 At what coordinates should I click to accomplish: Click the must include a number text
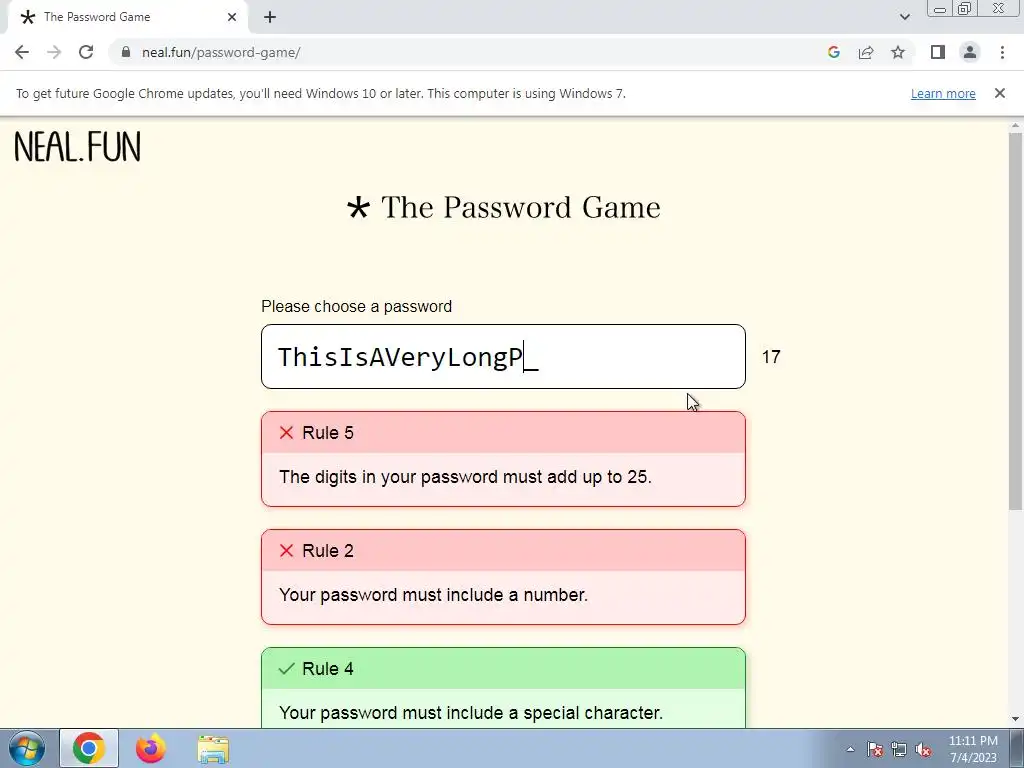tap(433, 595)
